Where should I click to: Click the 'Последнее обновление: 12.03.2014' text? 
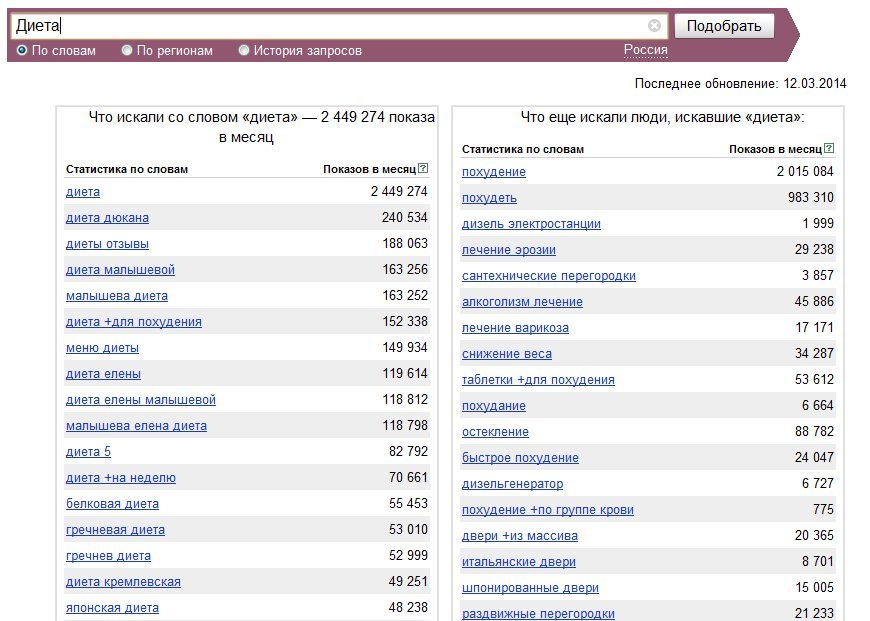(x=740, y=84)
